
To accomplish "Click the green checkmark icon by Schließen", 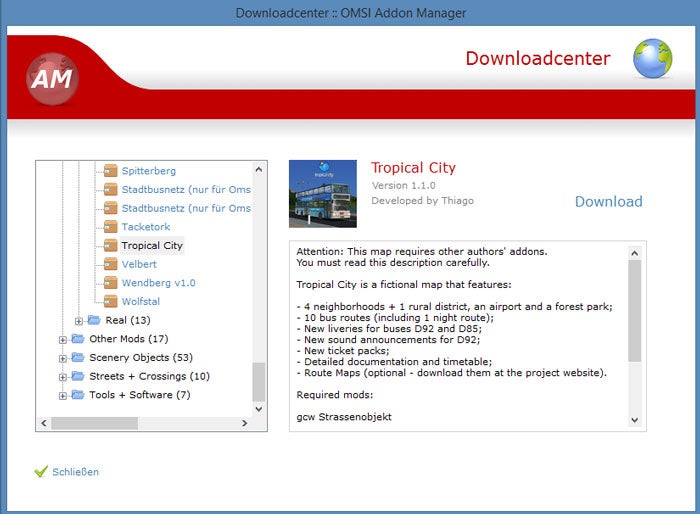I will [x=41, y=472].
